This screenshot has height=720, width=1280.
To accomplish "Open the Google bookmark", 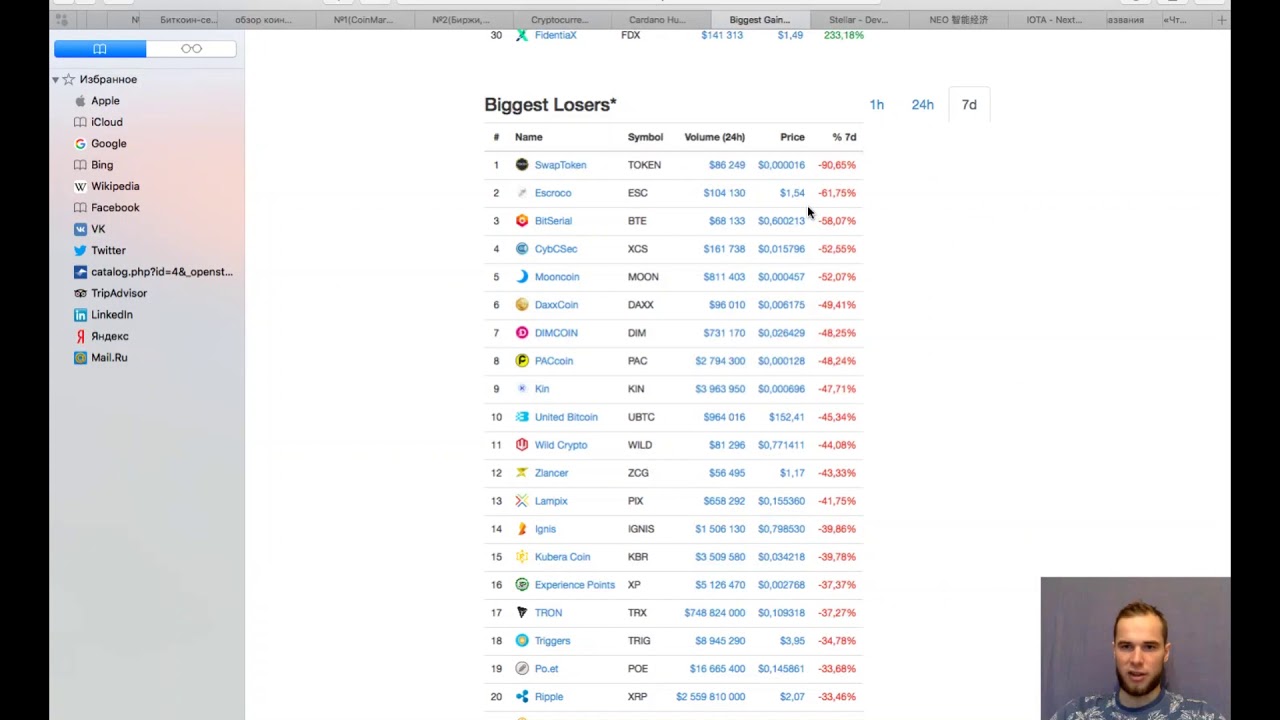I will pos(109,144).
